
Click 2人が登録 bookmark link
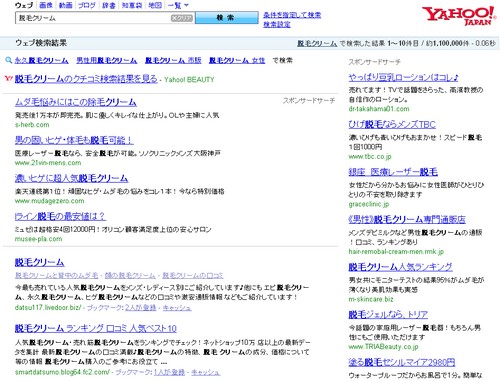pos(141,308)
